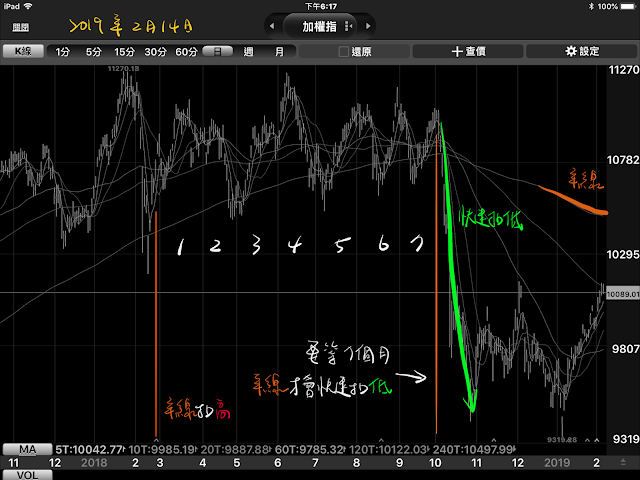Image resolution: width=640 pixels, height=480 pixels.
Task: Tap the 10782 price axis label
Action: pyautogui.click(x=623, y=160)
